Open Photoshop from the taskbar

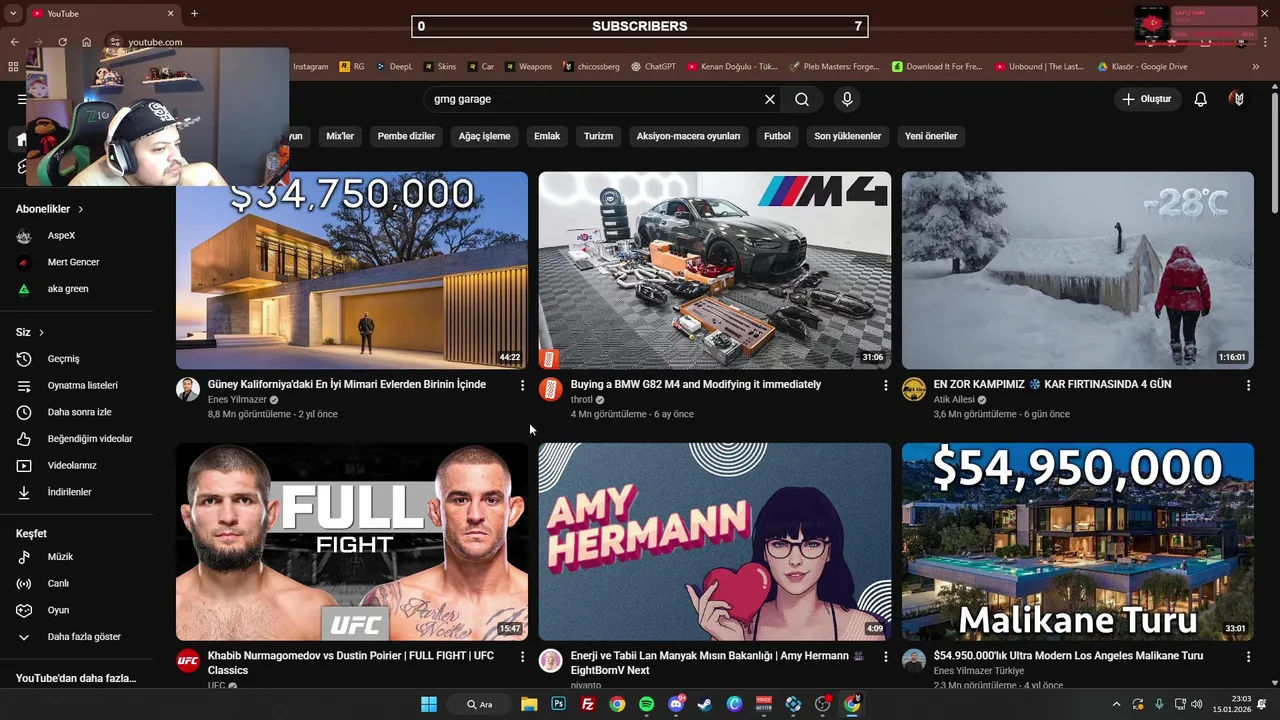click(558, 704)
